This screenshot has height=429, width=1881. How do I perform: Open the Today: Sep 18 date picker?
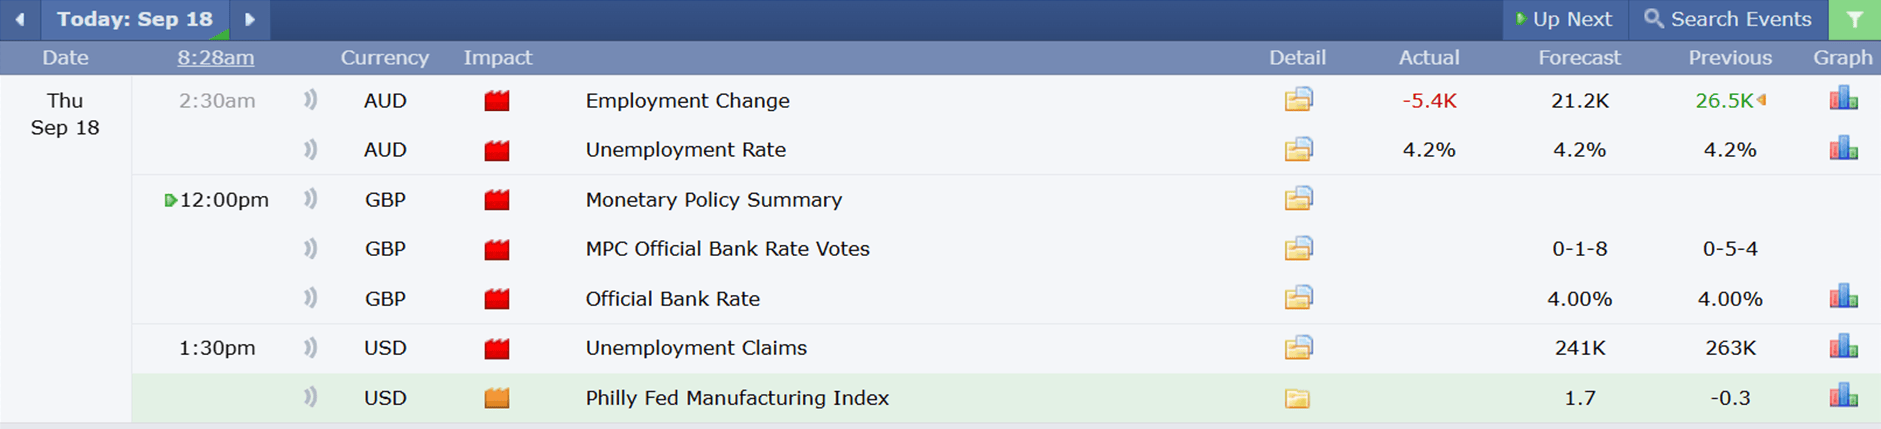135,19
